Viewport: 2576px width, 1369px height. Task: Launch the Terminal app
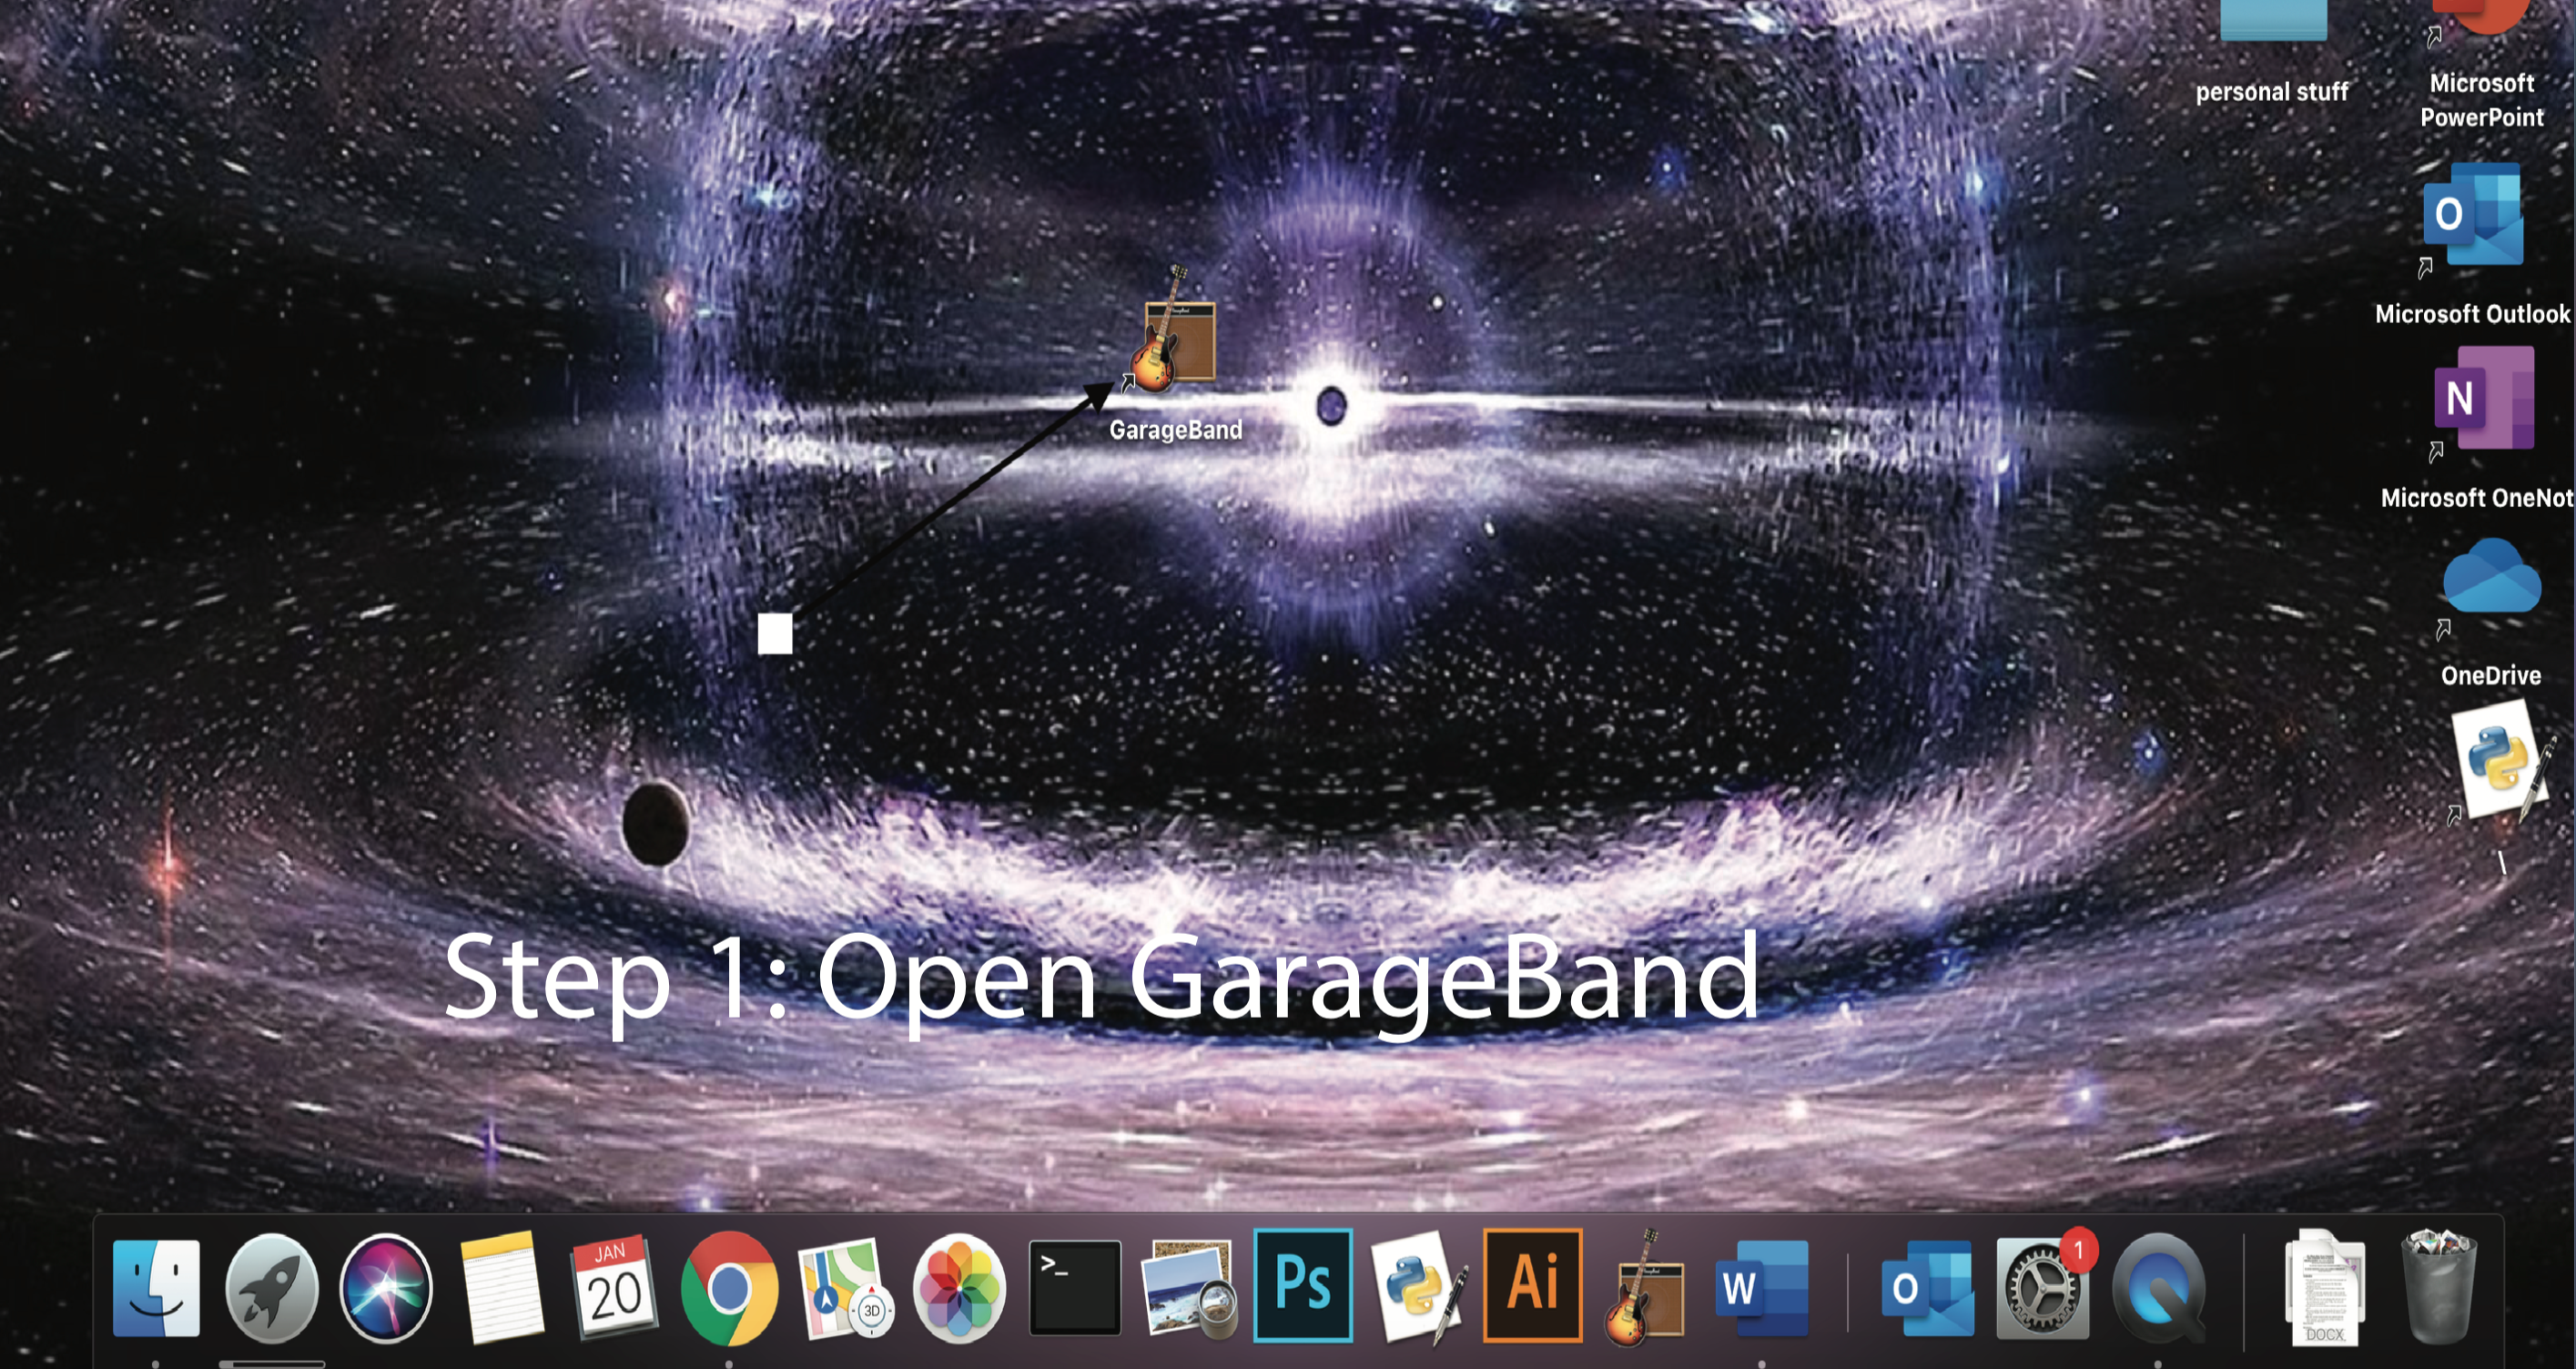click(1075, 1289)
